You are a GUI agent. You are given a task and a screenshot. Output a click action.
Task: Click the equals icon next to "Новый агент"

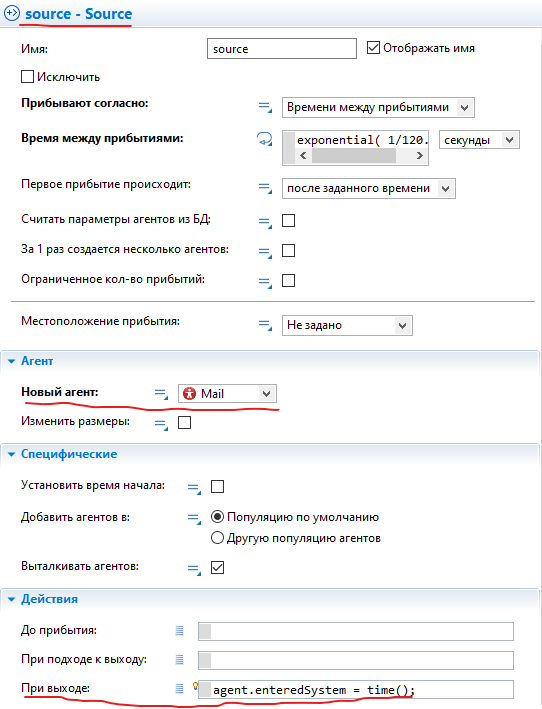[x=161, y=394]
